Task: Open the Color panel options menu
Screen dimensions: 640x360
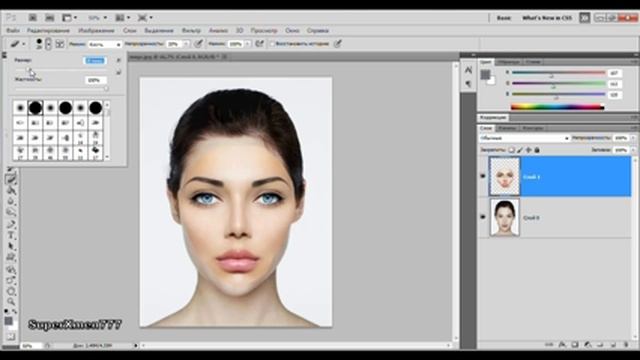Action: coord(634,62)
